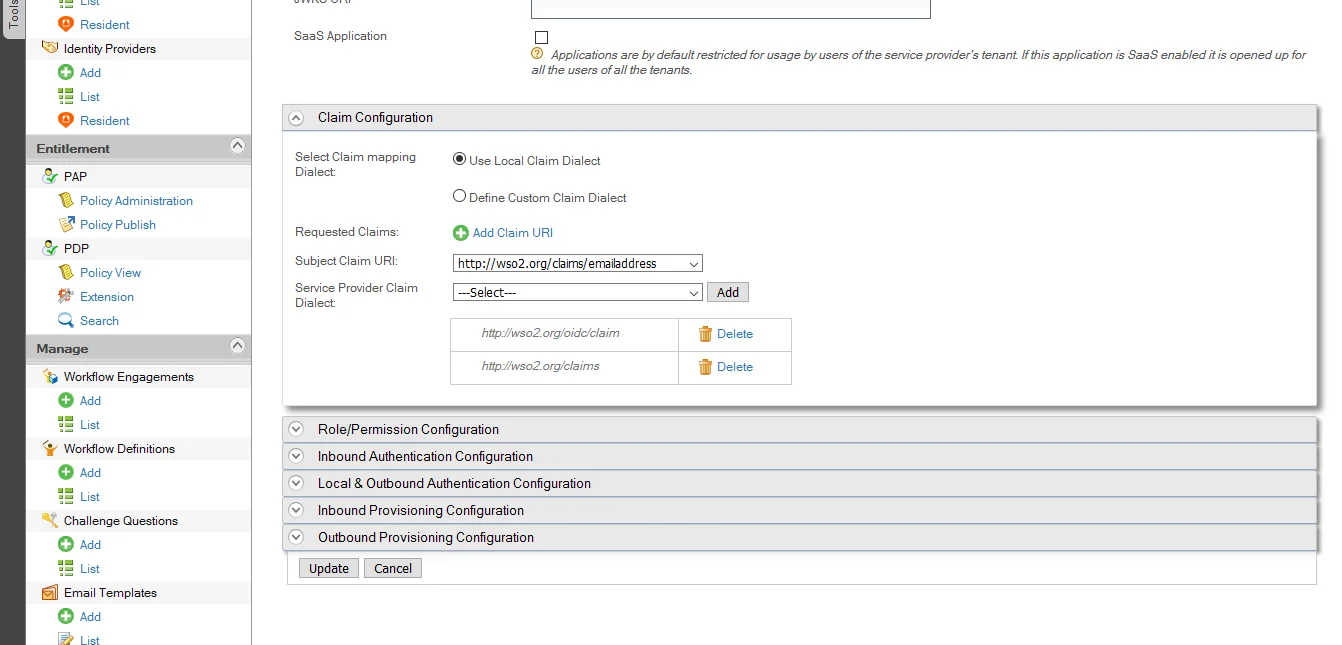Expand Local & Outbound Authentication Configuration
This screenshot has width=1342, height=645.
click(296, 483)
